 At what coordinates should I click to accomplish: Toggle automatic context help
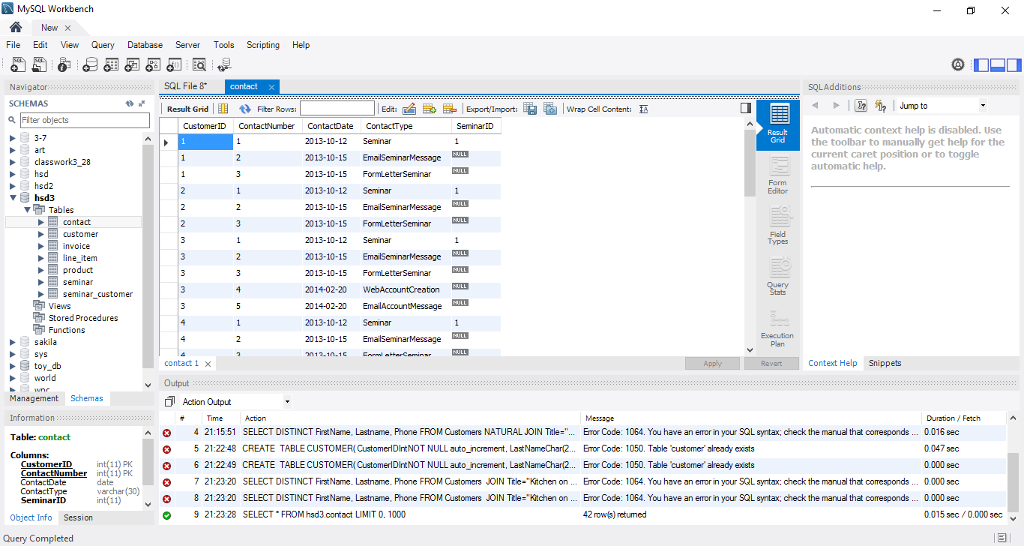click(880, 105)
